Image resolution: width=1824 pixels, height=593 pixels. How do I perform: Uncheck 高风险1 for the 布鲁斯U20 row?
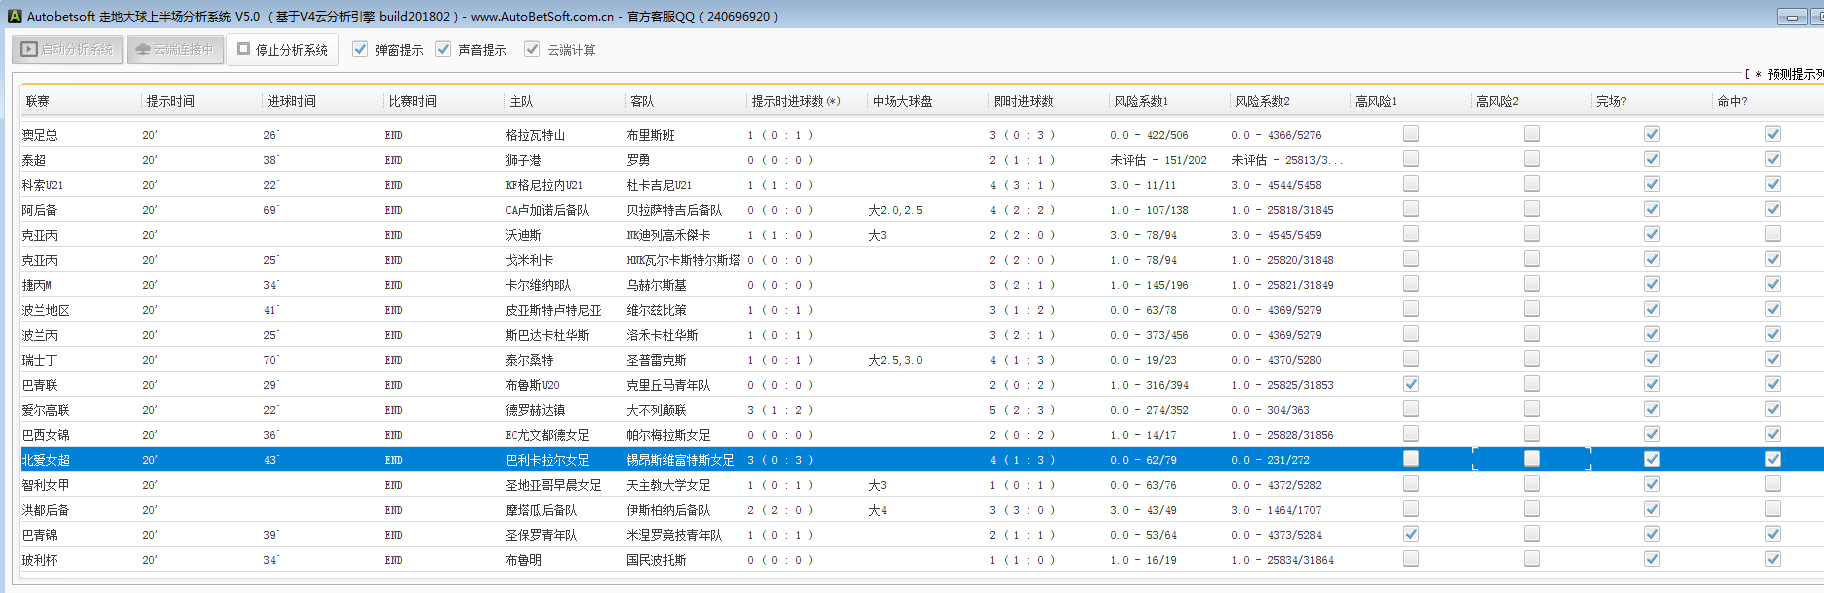(1410, 384)
